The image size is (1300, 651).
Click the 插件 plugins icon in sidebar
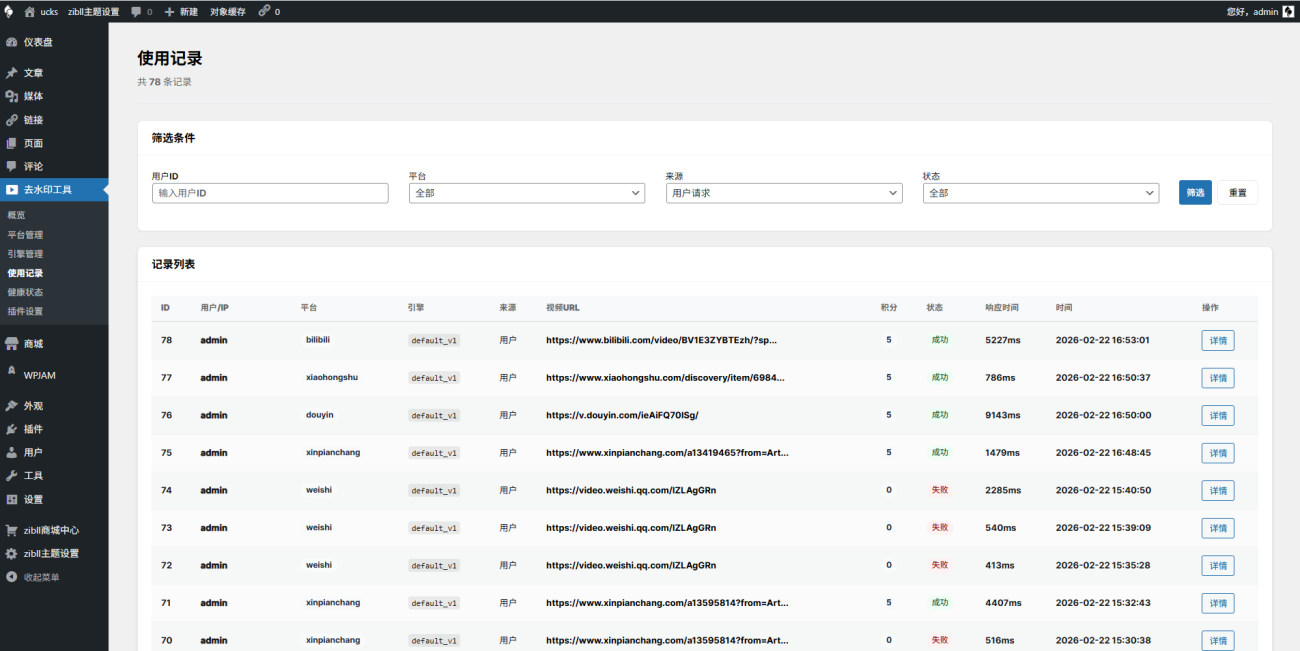[x=12, y=429]
